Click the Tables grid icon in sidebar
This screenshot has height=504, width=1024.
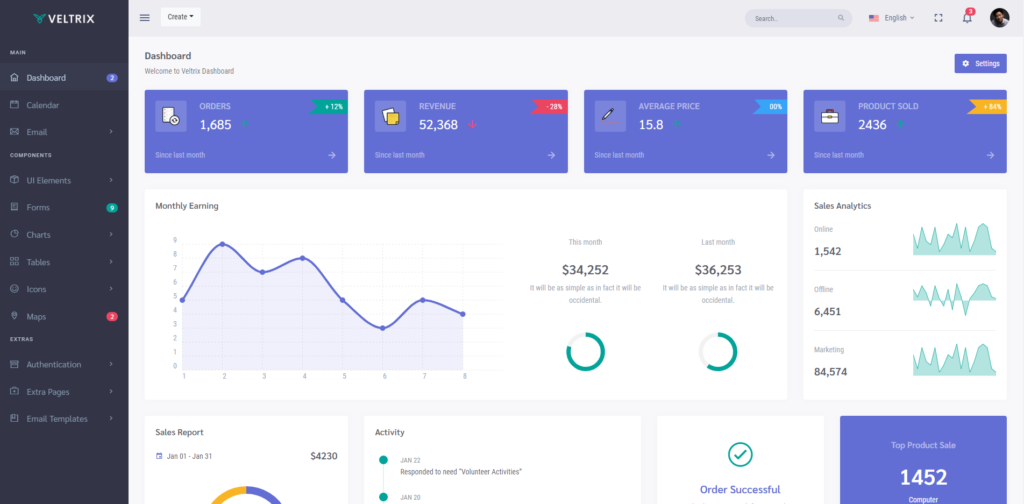pyautogui.click(x=14, y=261)
